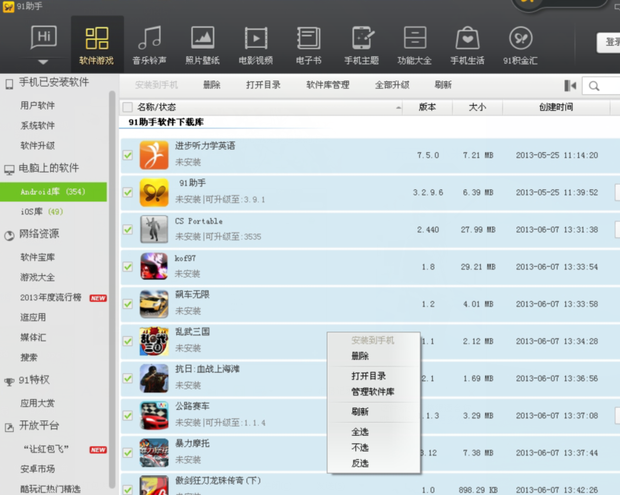Viewport: 620px width, 495px height.
Task: Open 用户软件 in the sidebar
Action: coord(38,106)
